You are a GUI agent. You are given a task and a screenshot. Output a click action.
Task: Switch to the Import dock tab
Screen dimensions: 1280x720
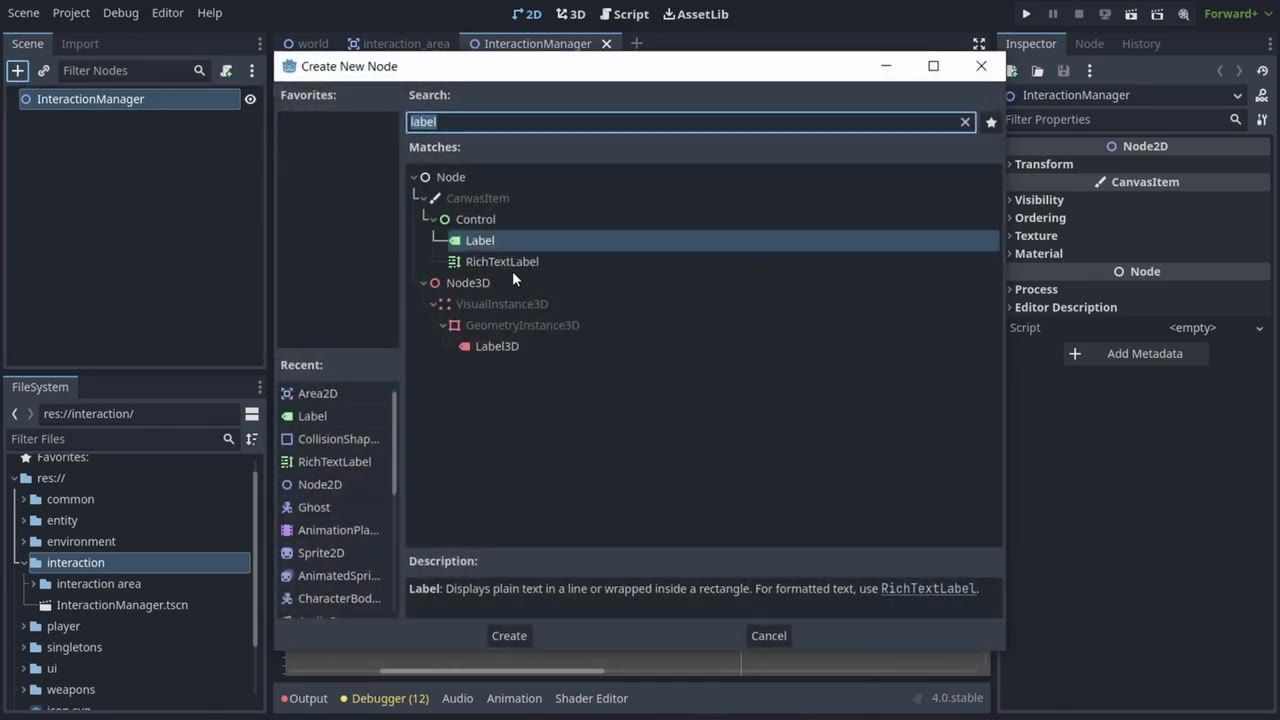coord(80,44)
